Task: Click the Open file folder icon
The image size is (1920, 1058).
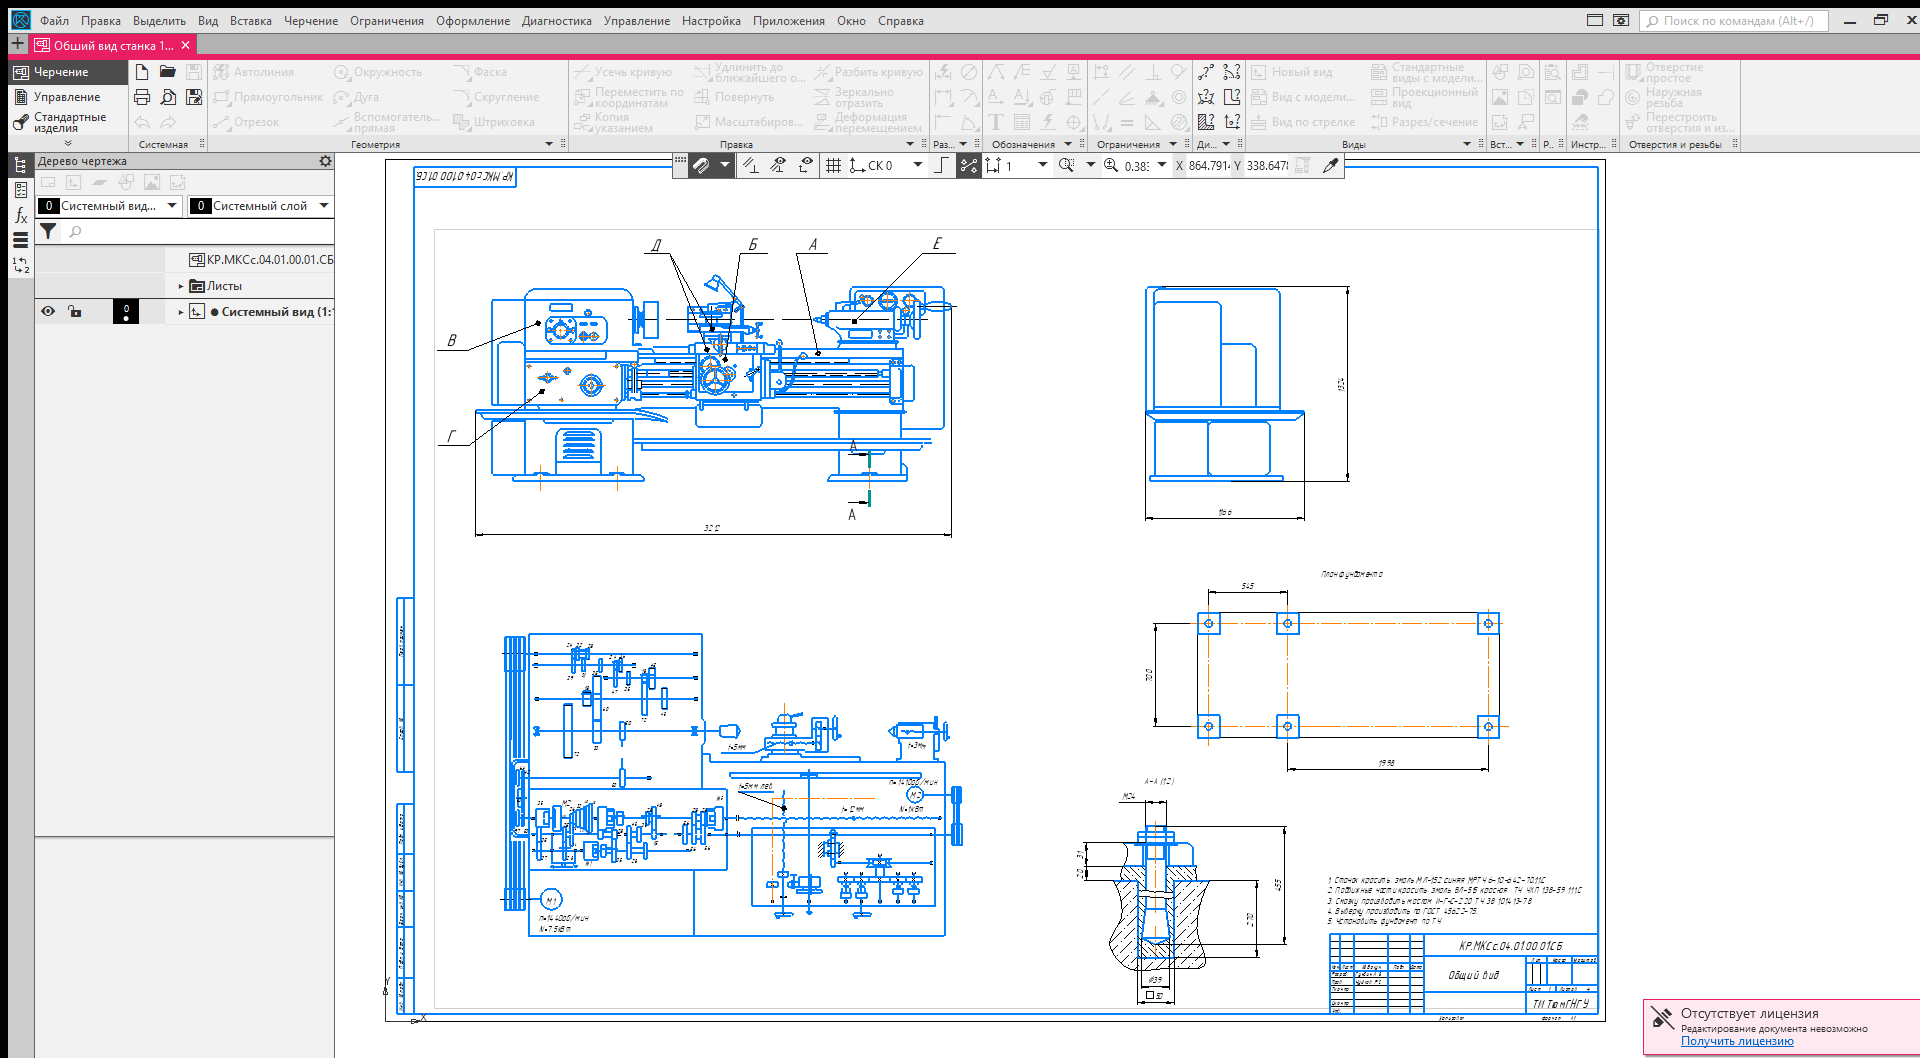Action: point(168,72)
